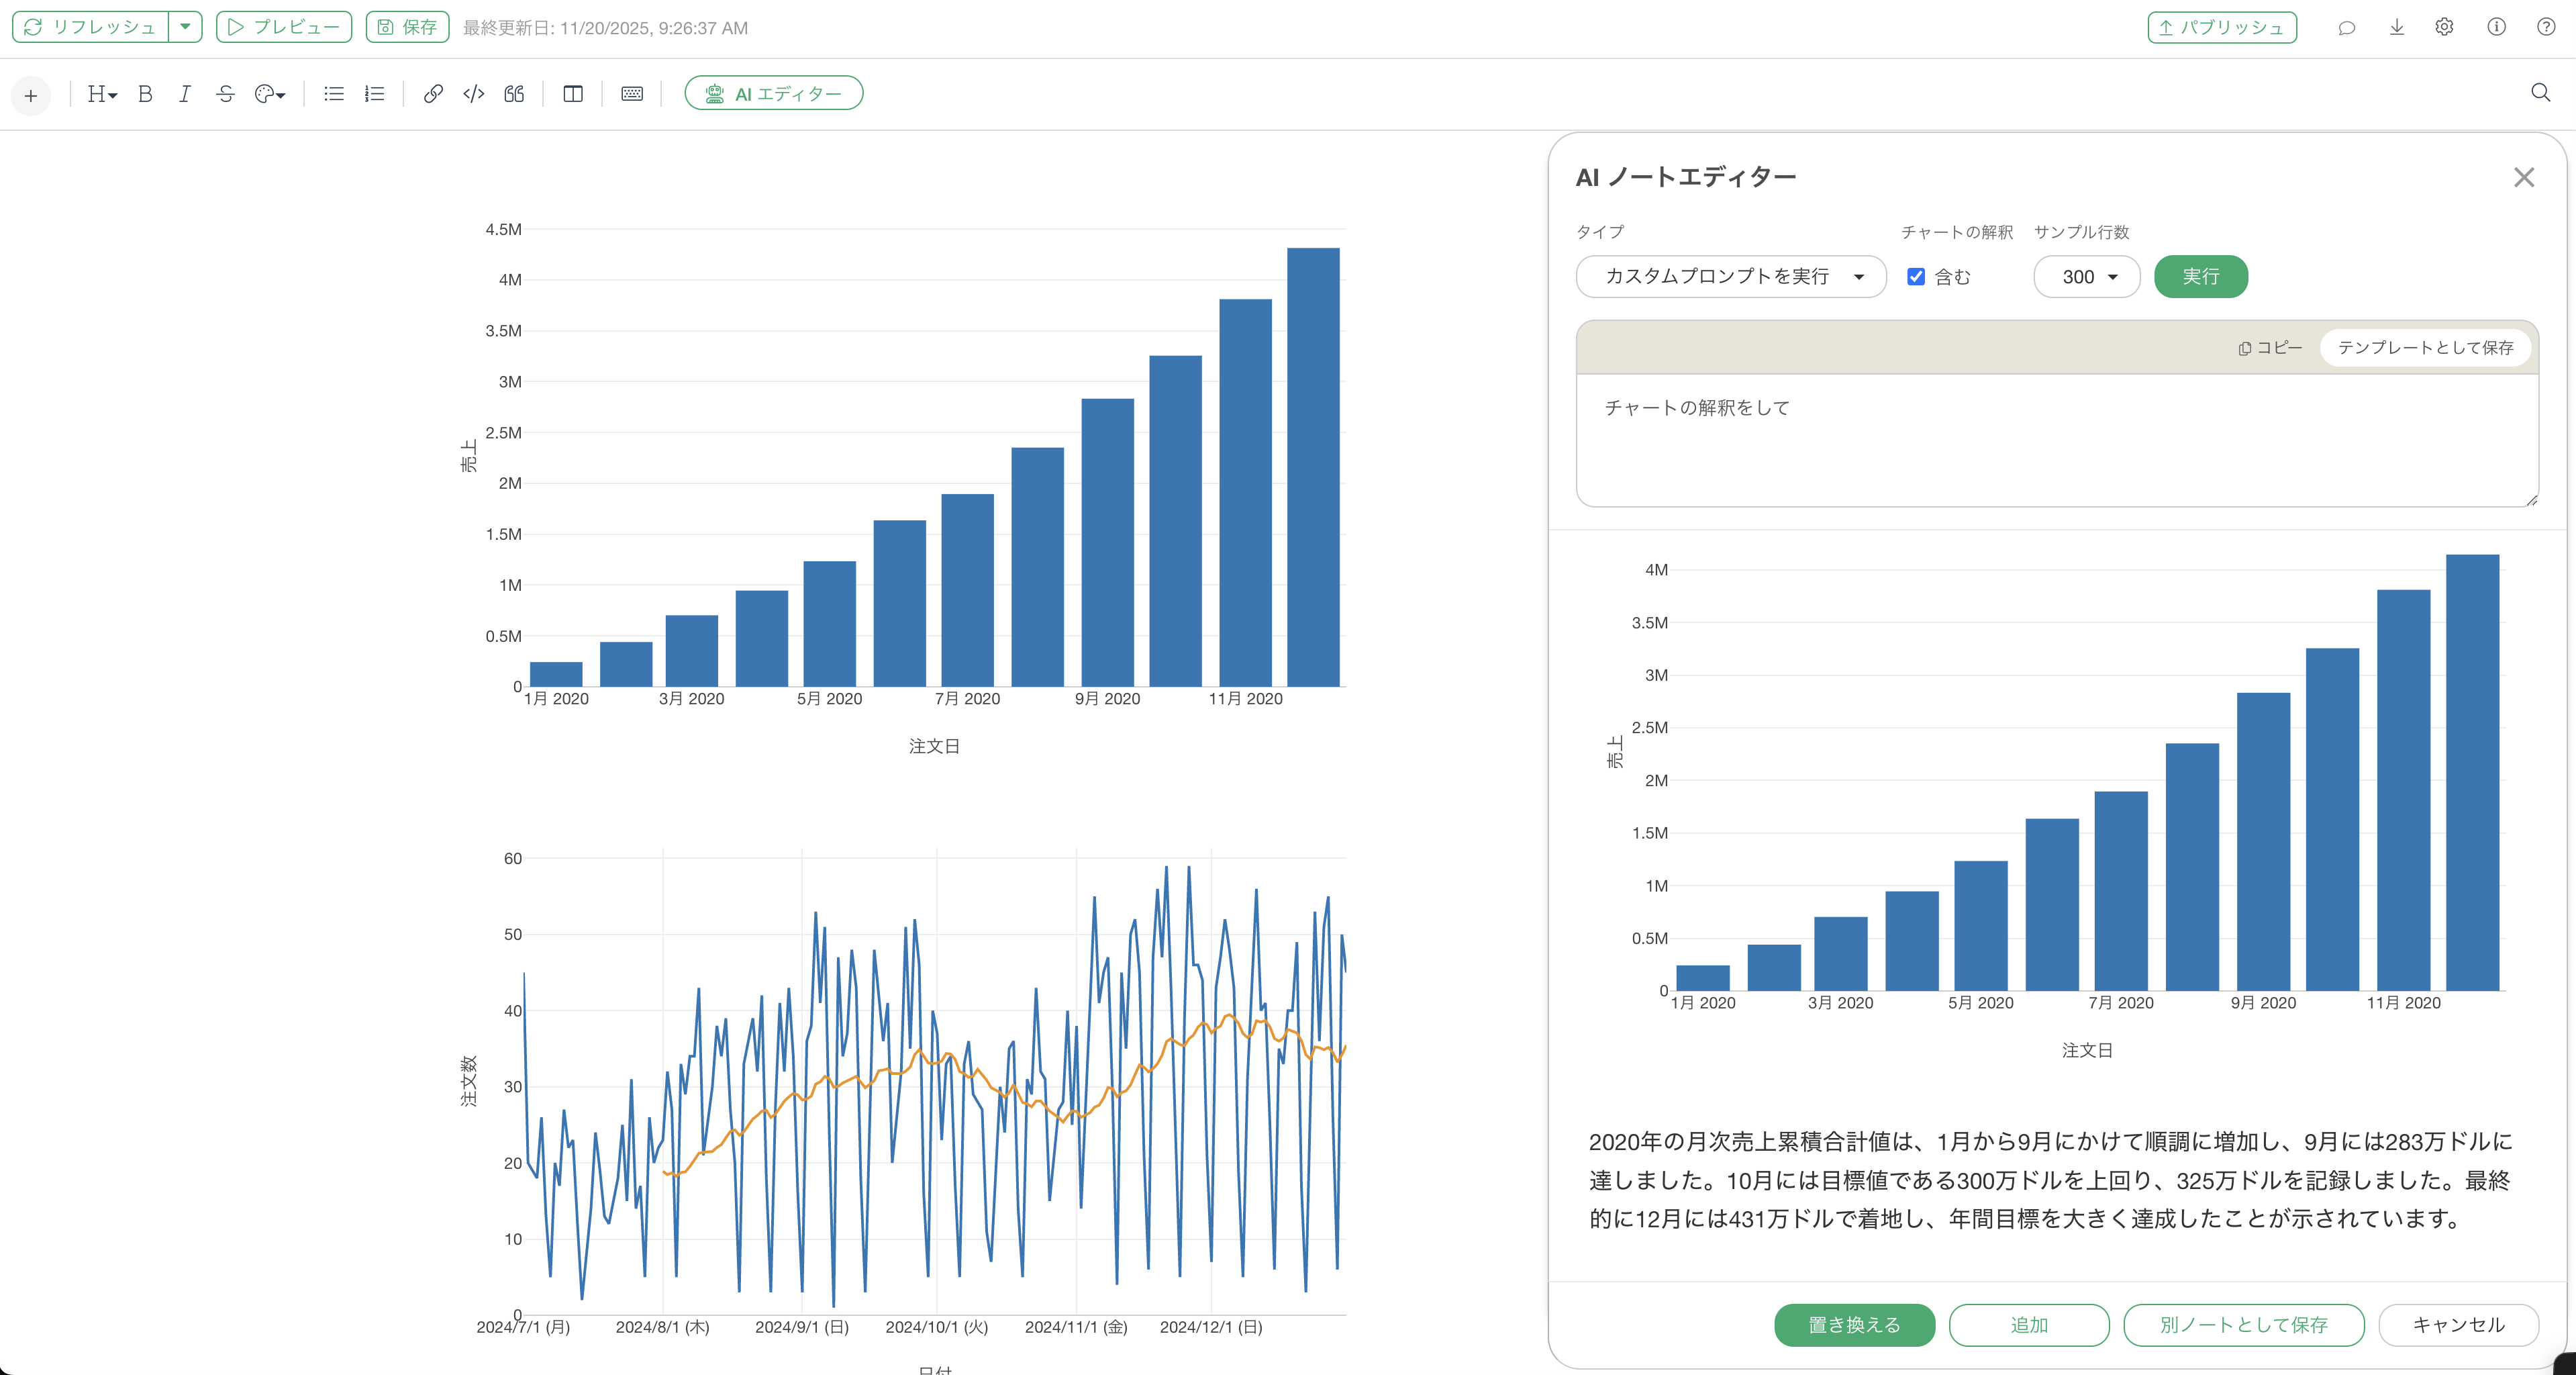Open the heading style dropdown
Image resolution: width=2576 pixels, height=1375 pixels.
click(x=102, y=94)
